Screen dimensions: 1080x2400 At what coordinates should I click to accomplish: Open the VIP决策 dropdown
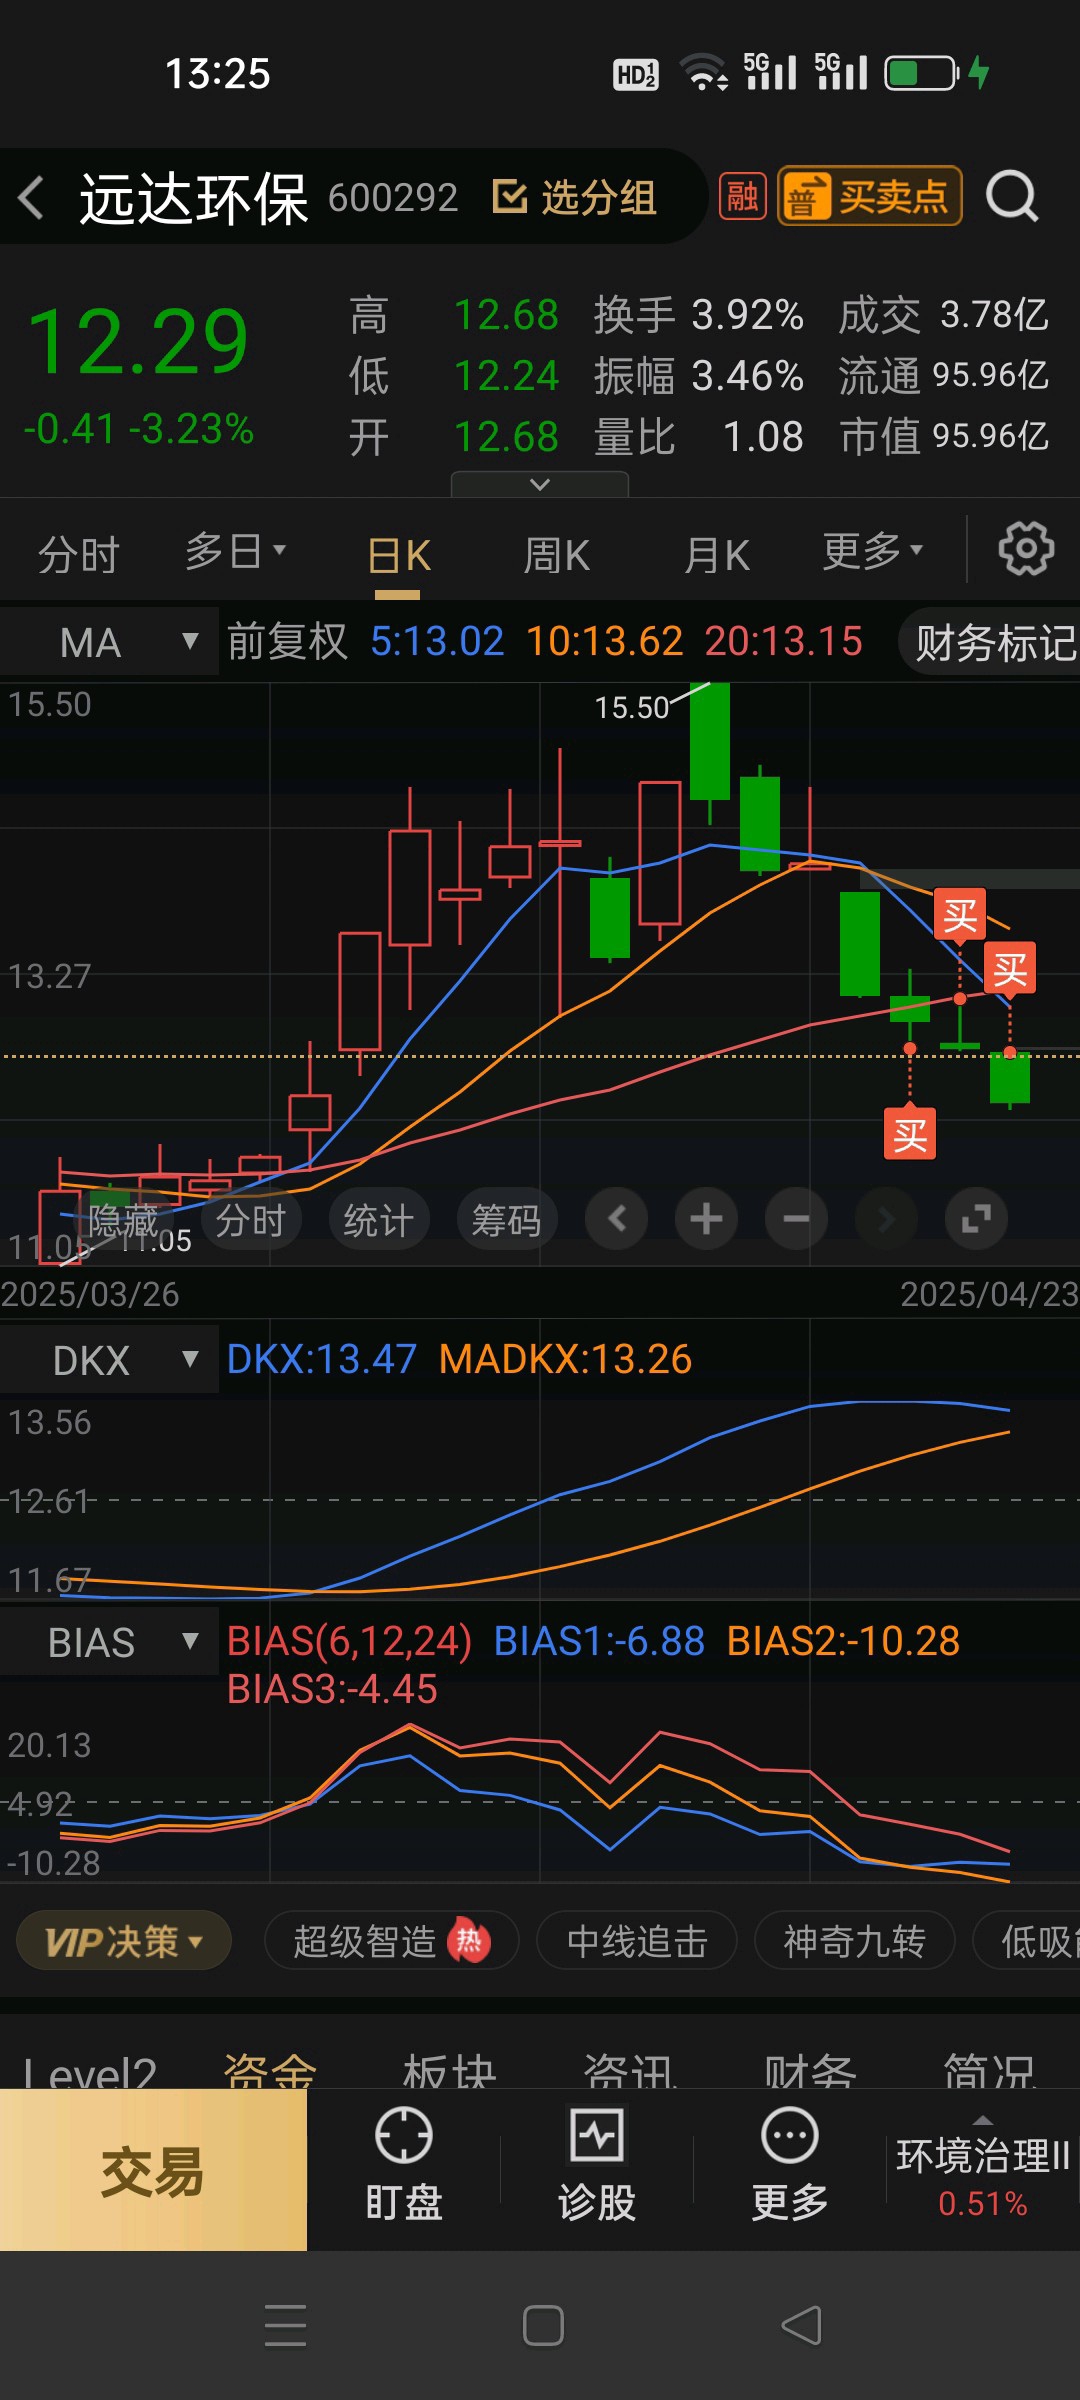pos(124,1941)
